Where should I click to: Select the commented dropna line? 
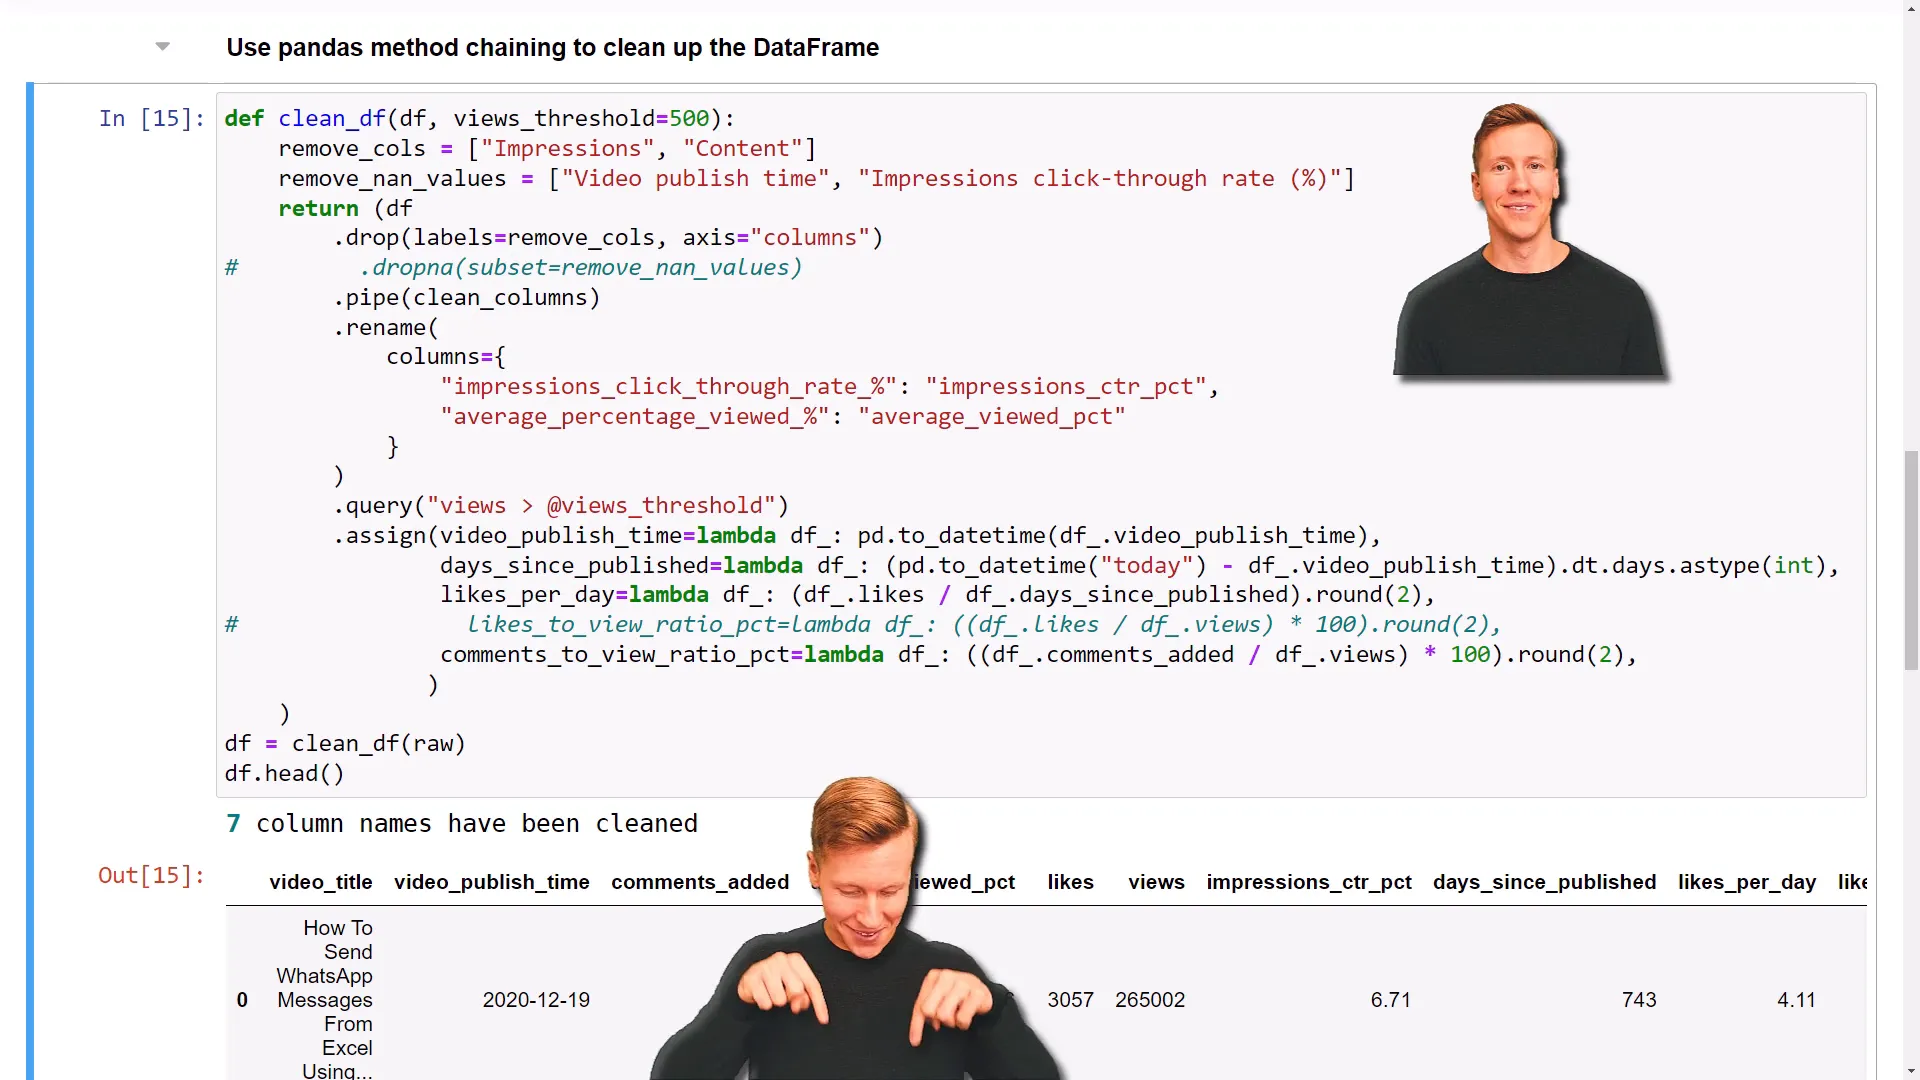tap(582, 267)
